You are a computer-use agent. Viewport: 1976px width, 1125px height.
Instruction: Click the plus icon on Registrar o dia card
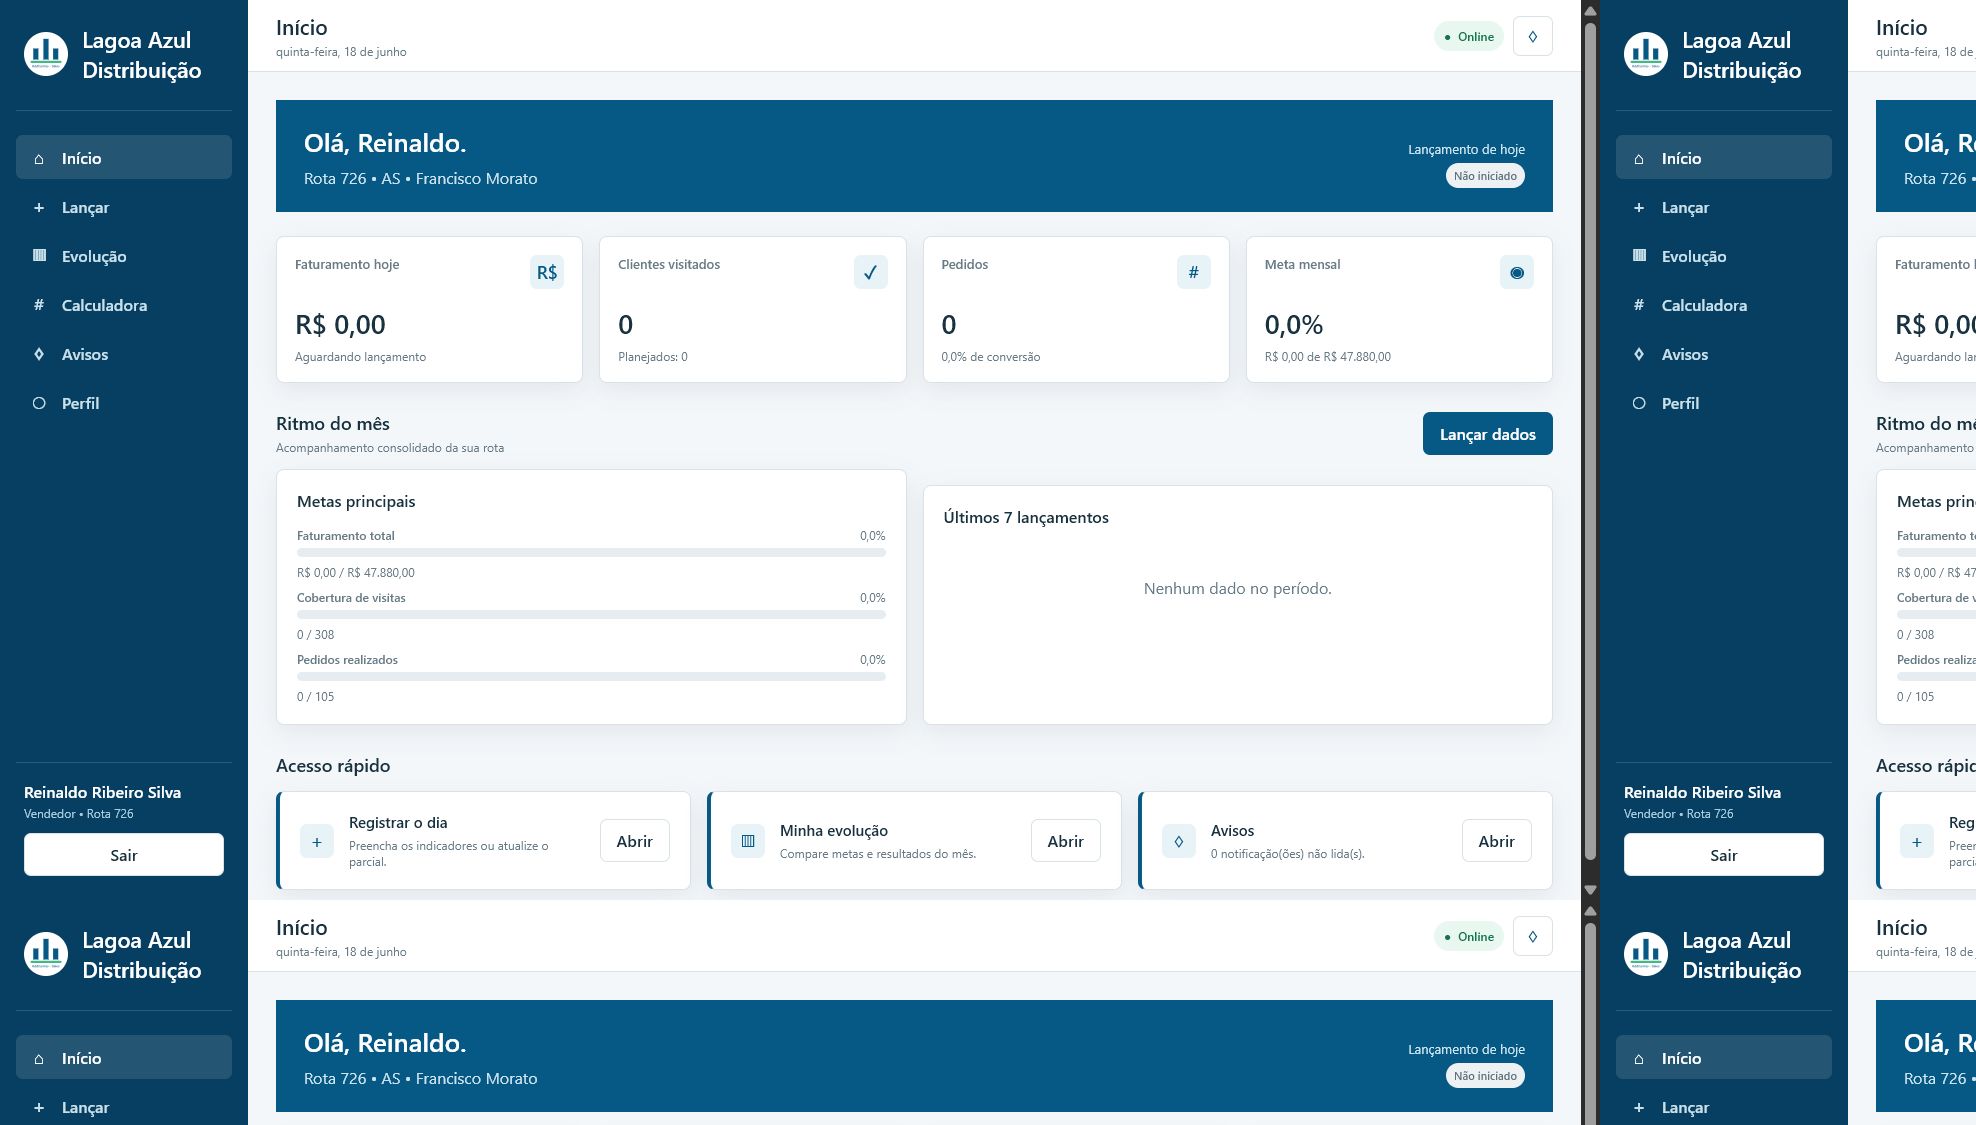(317, 842)
